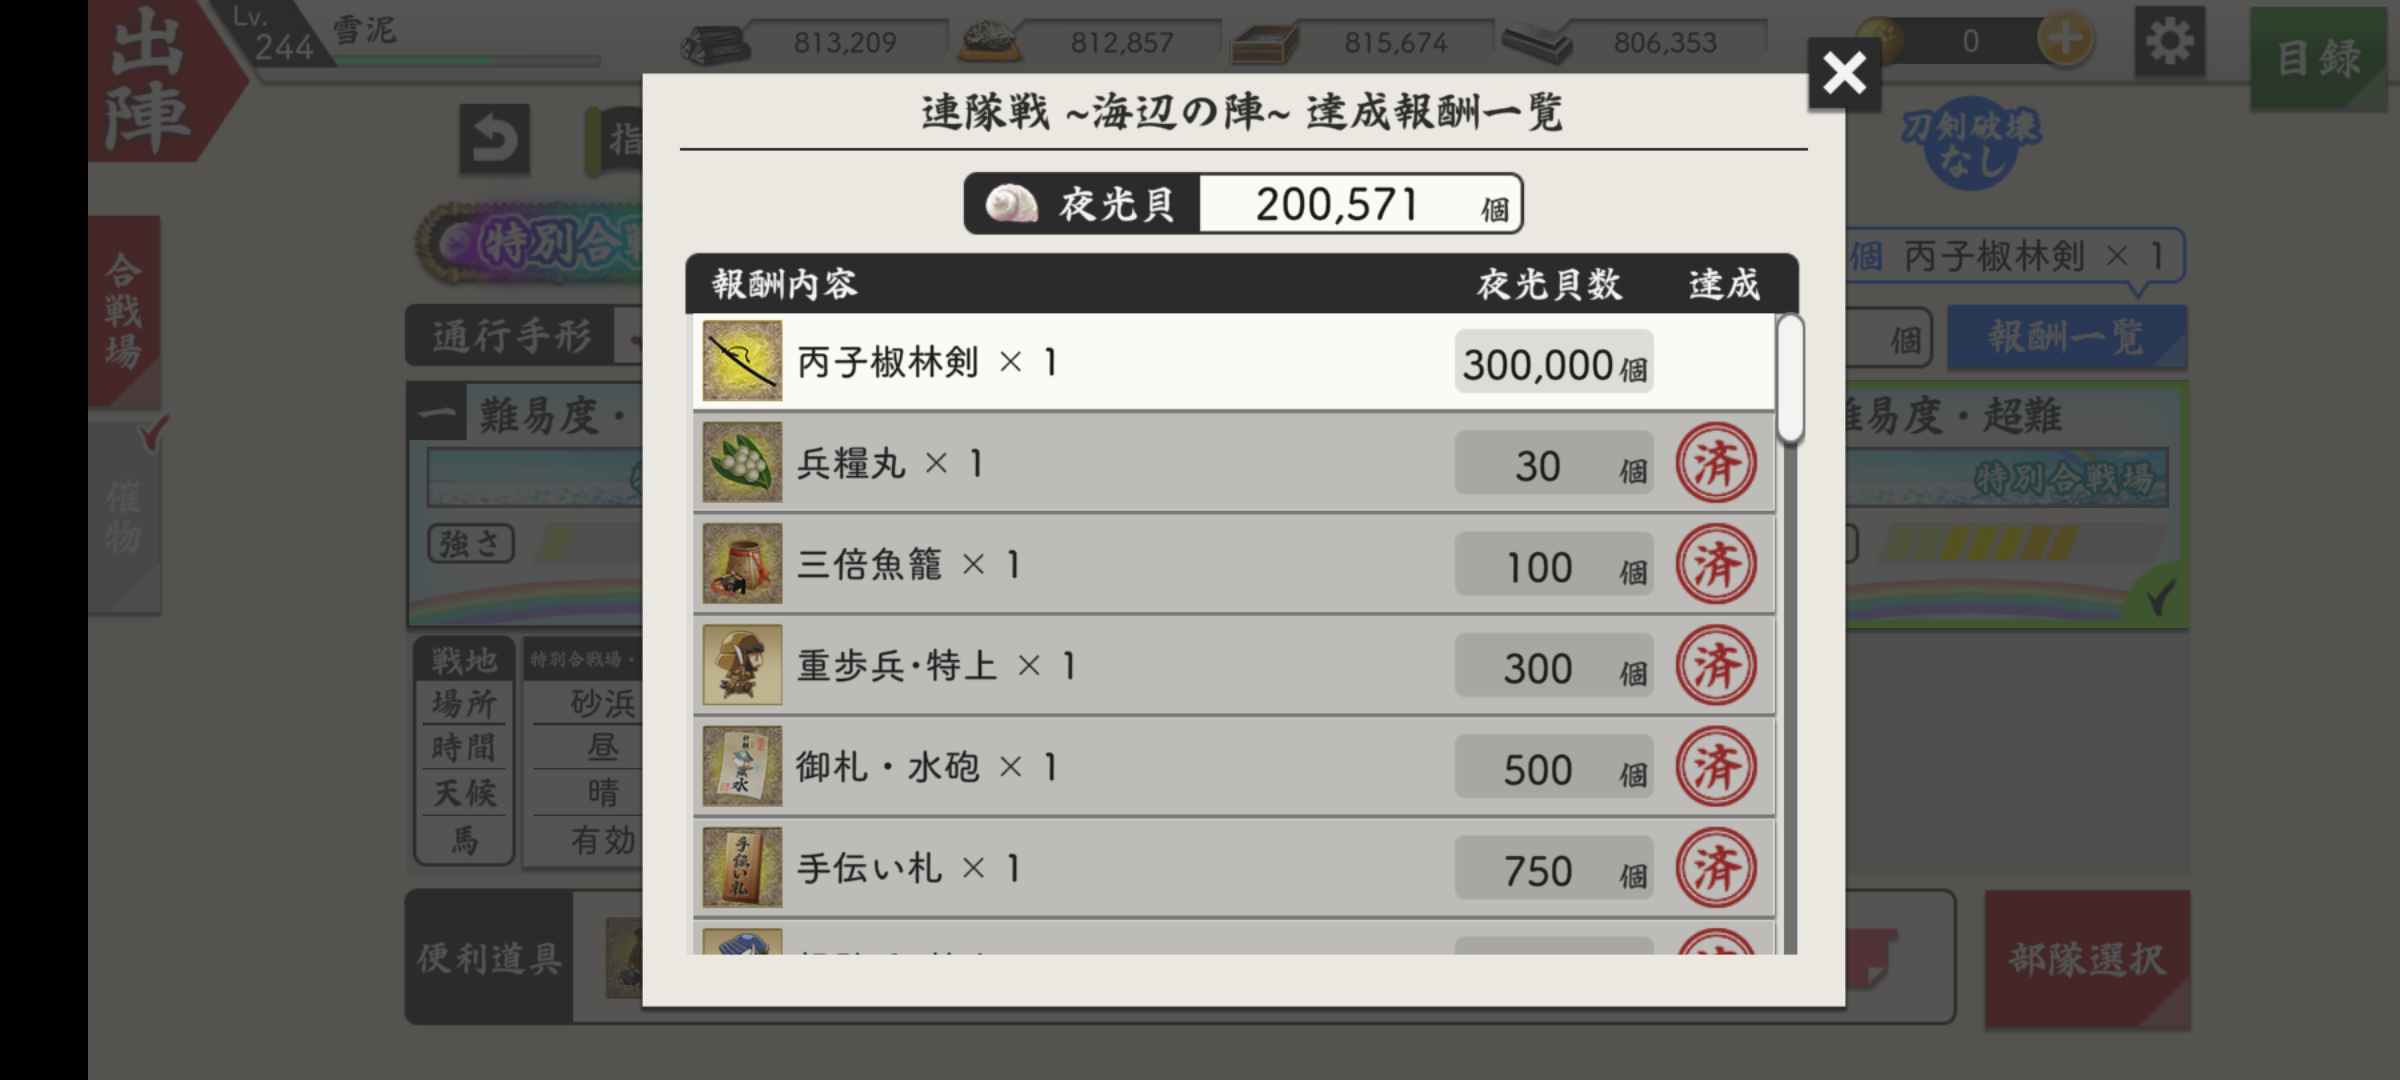
Task: Click the 丙子椒林剣 300,000 reward row
Action: point(1234,361)
